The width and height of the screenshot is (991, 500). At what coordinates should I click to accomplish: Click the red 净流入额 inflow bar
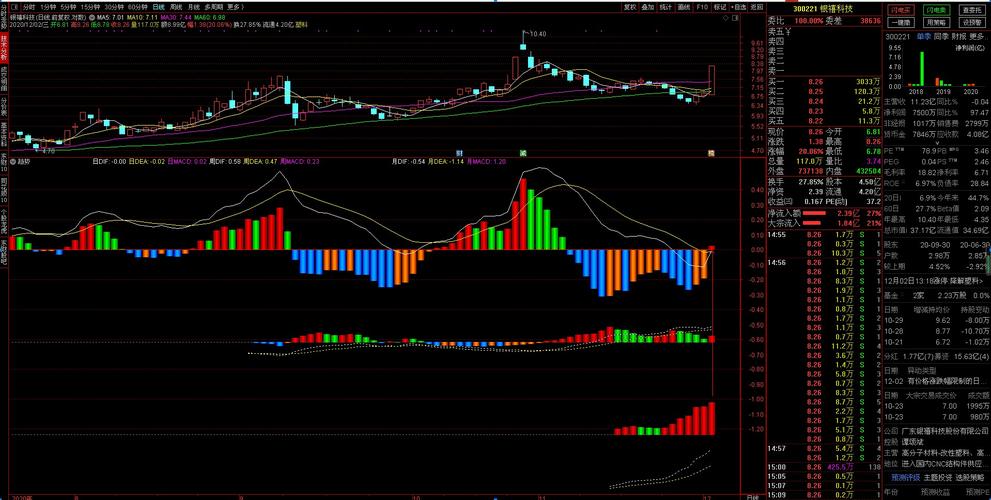816,213
